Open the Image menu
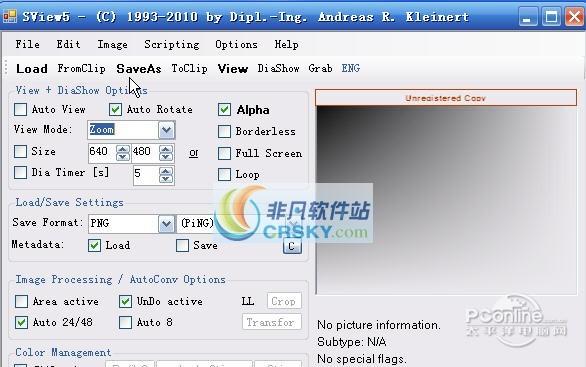 [112, 44]
